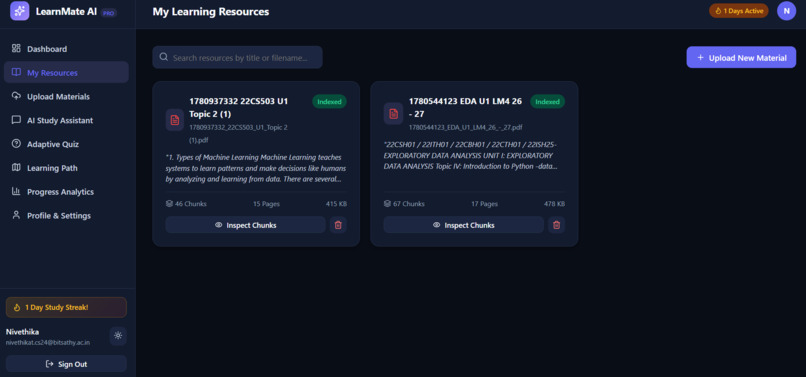Image resolution: width=806 pixels, height=377 pixels.
Task: Click Indexed badge on EDA U1 card
Action: coord(547,101)
